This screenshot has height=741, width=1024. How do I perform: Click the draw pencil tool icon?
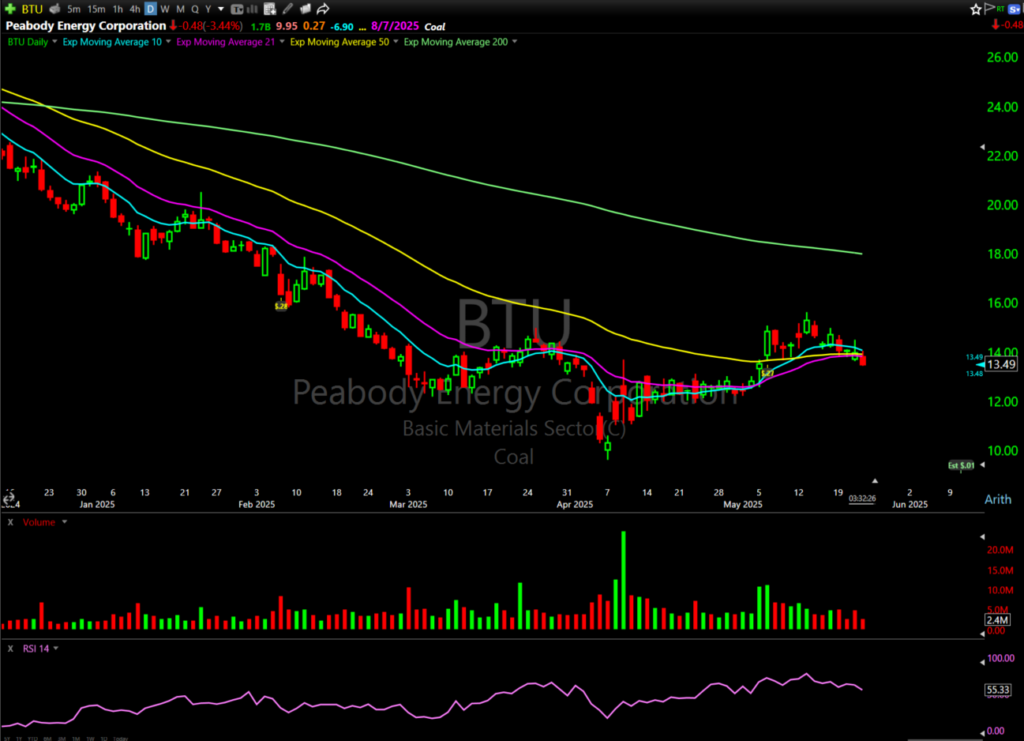pos(286,9)
